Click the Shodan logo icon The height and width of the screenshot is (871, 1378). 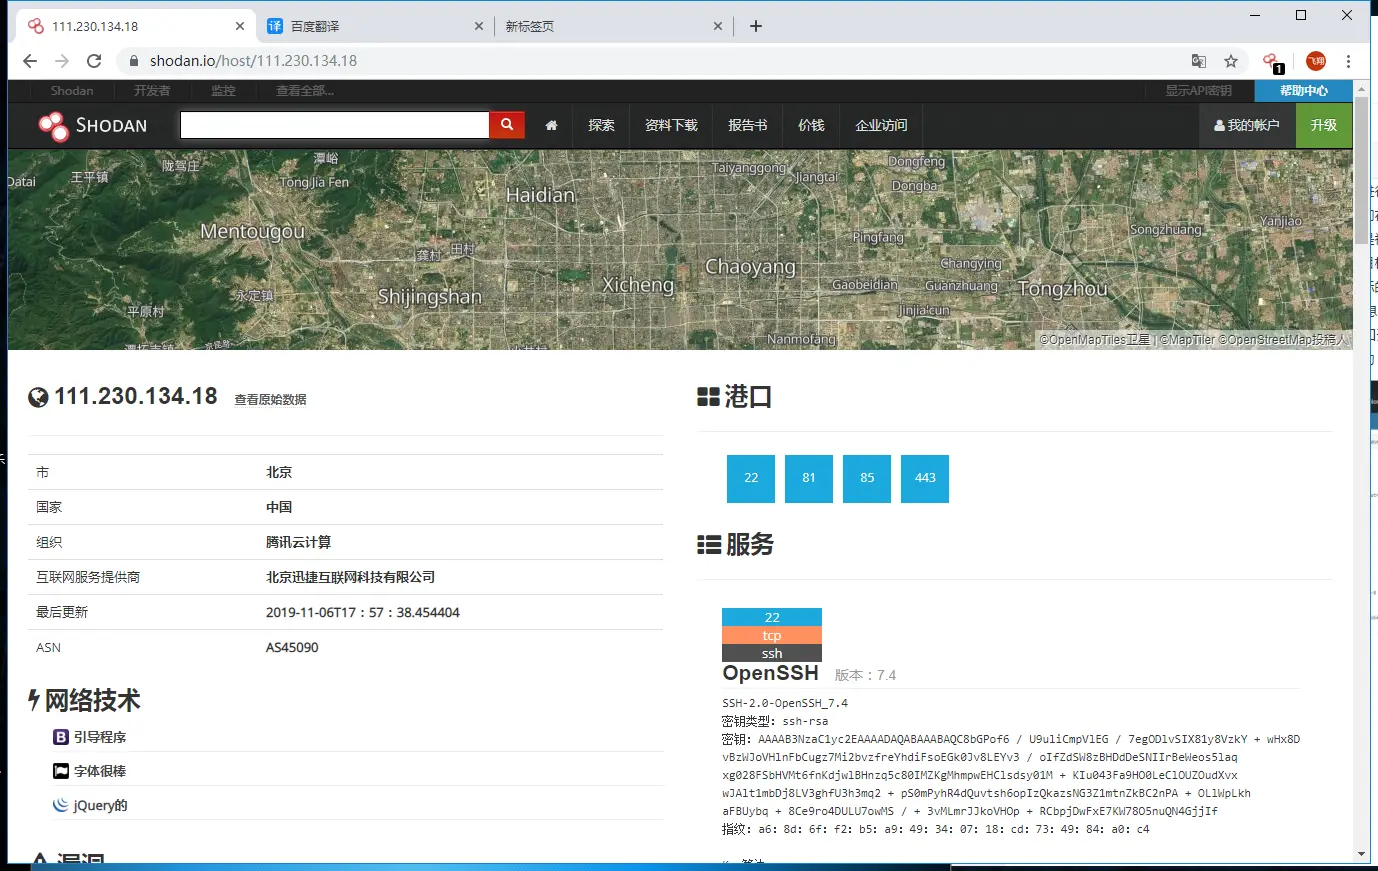tap(53, 126)
